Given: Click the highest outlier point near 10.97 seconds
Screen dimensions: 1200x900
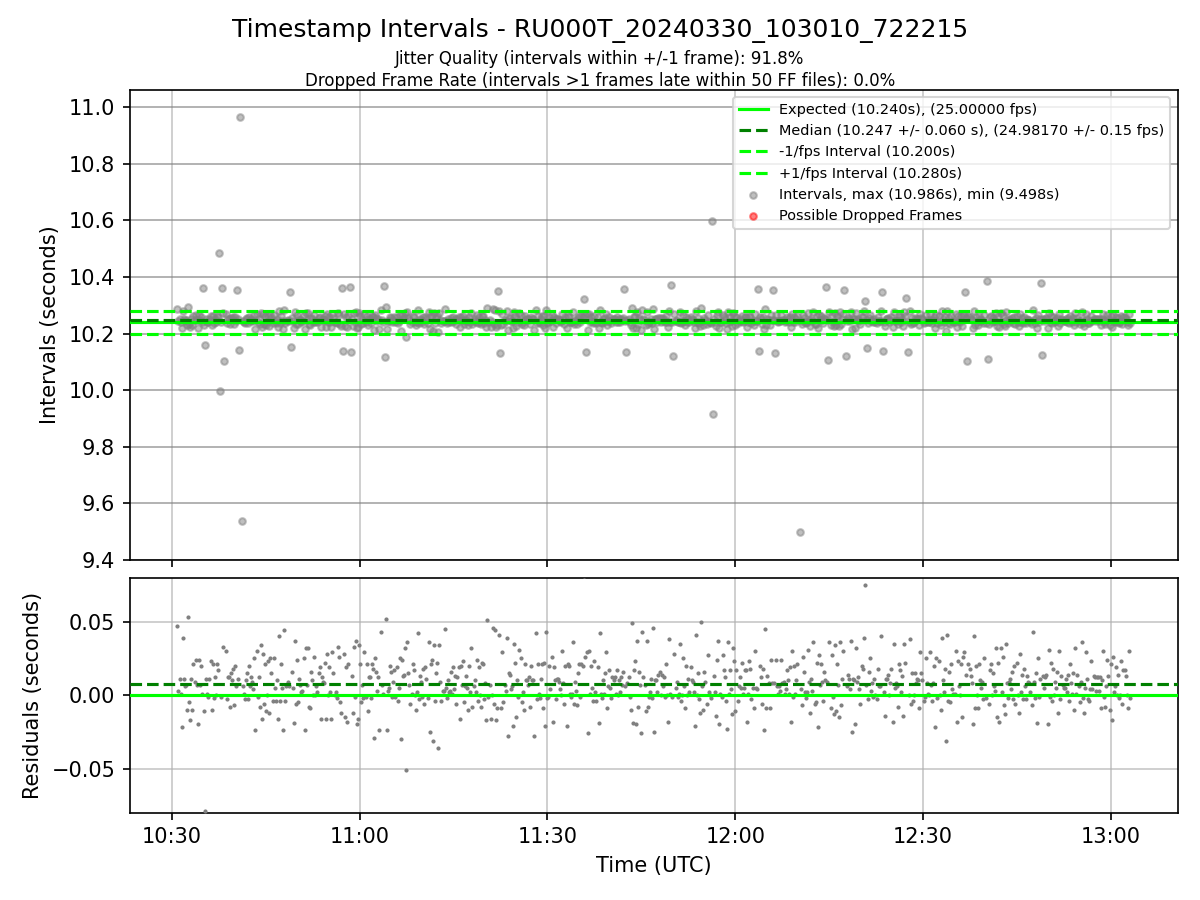Looking at the screenshot, I should (240, 117).
